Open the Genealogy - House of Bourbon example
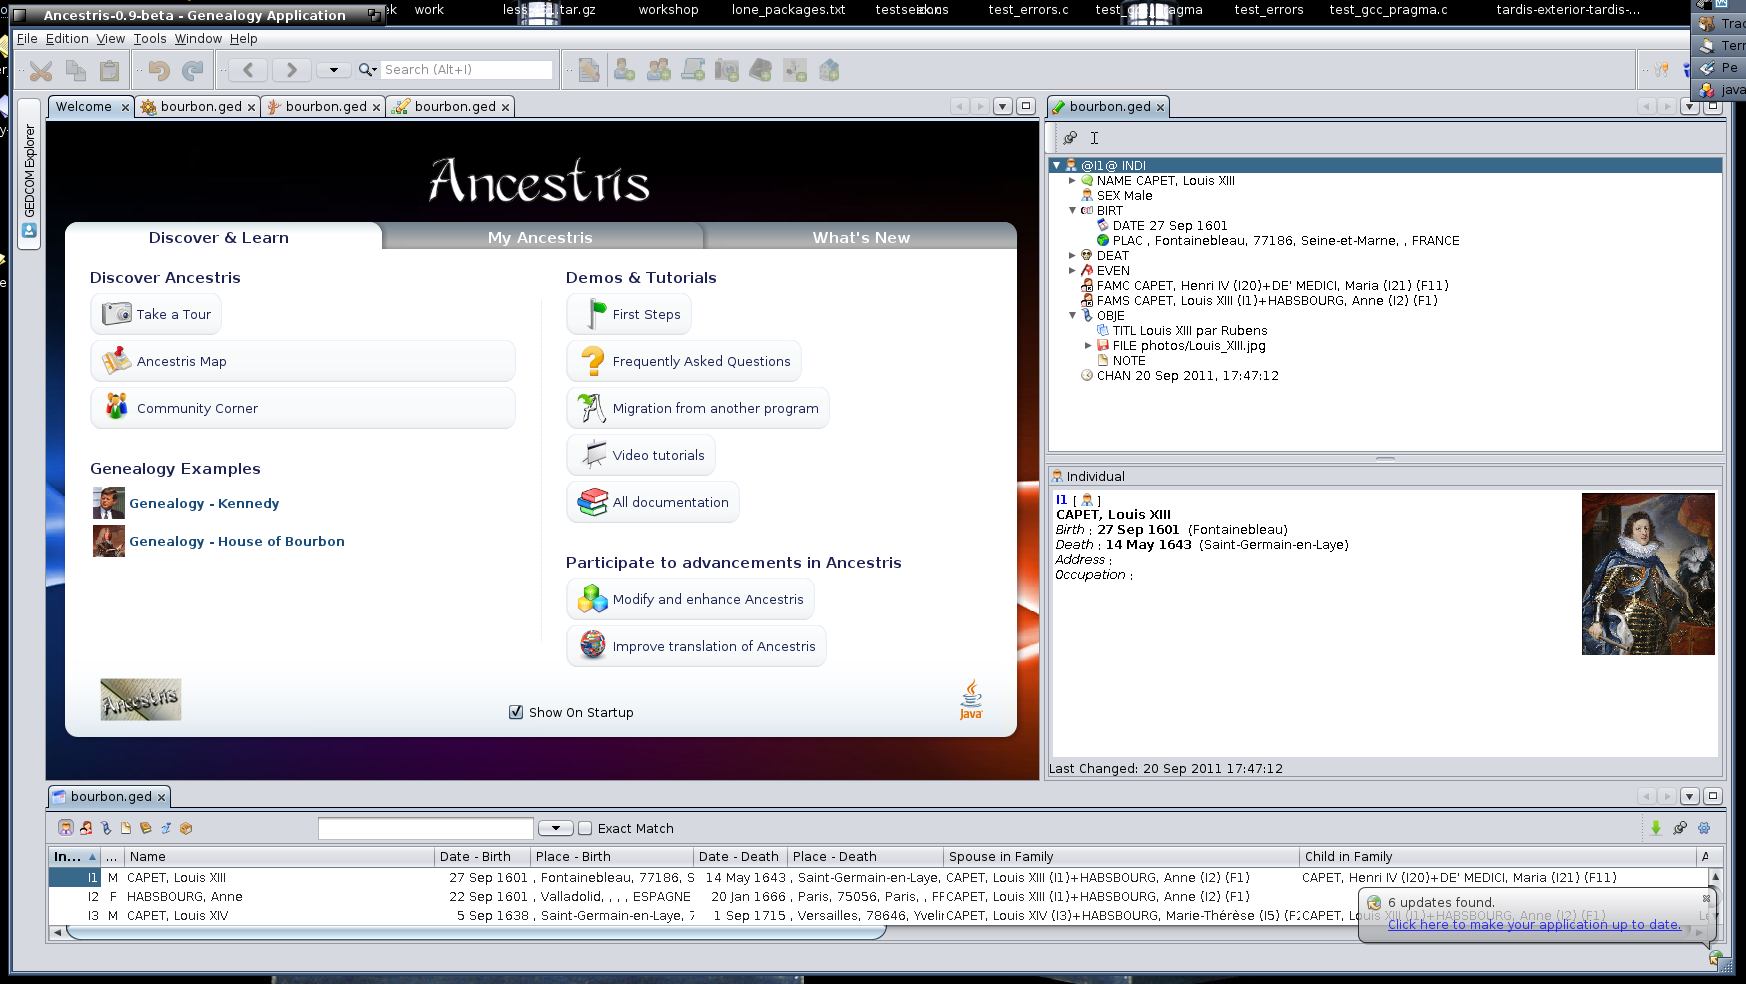The height and width of the screenshot is (984, 1746). pyautogui.click(x=236, y=541)
